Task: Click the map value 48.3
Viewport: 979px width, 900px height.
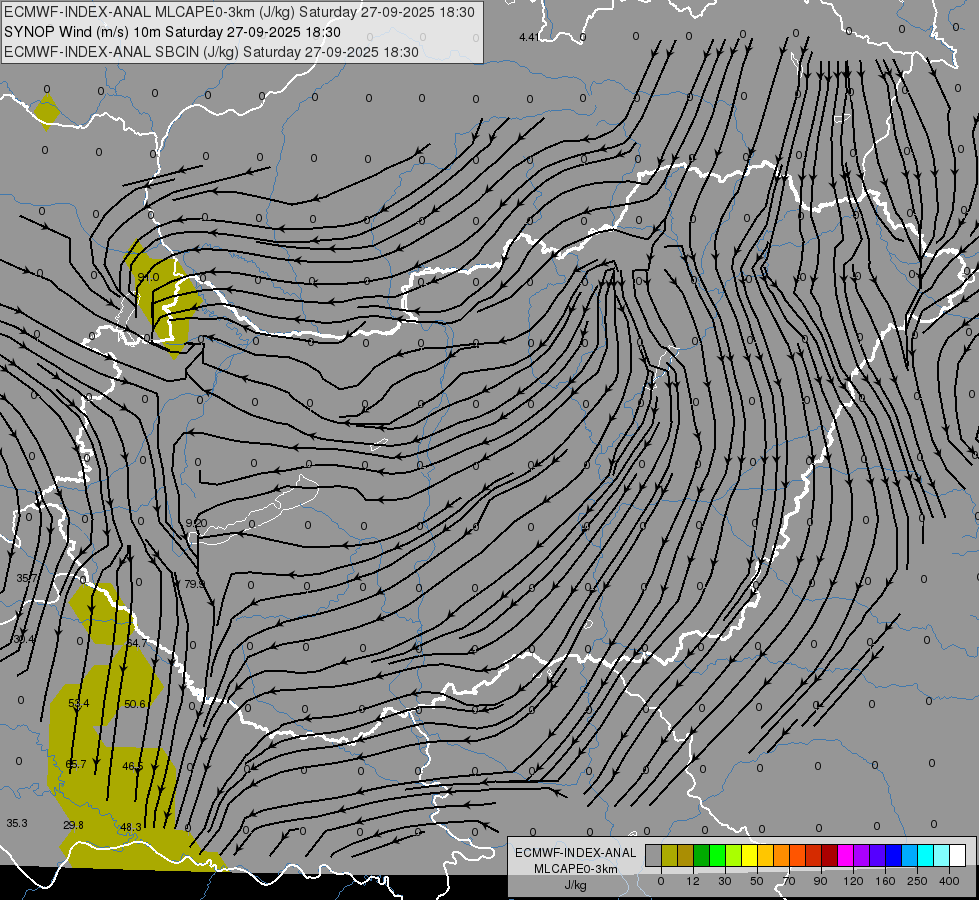Action: [x=130, y=827]
